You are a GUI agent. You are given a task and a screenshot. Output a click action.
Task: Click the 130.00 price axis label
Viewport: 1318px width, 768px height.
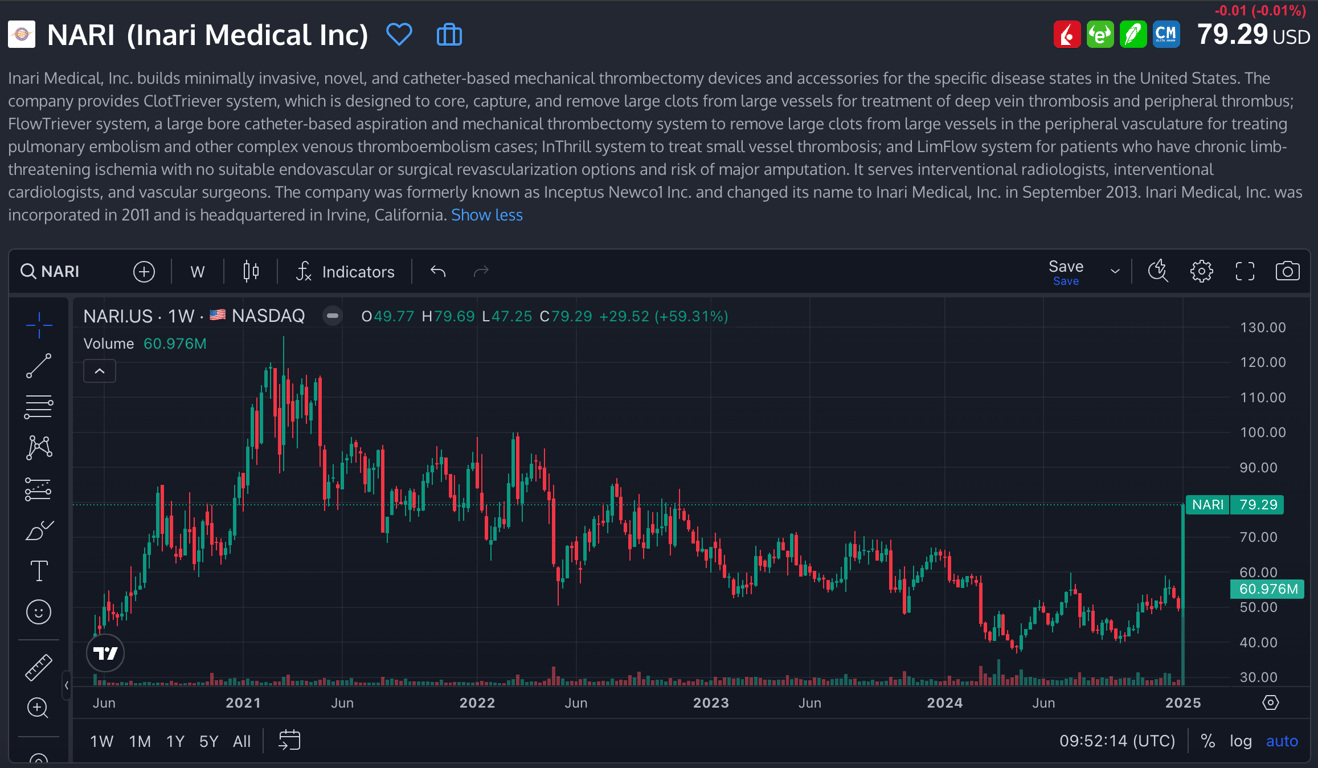pyautogui.click(x=1263, y=328)
